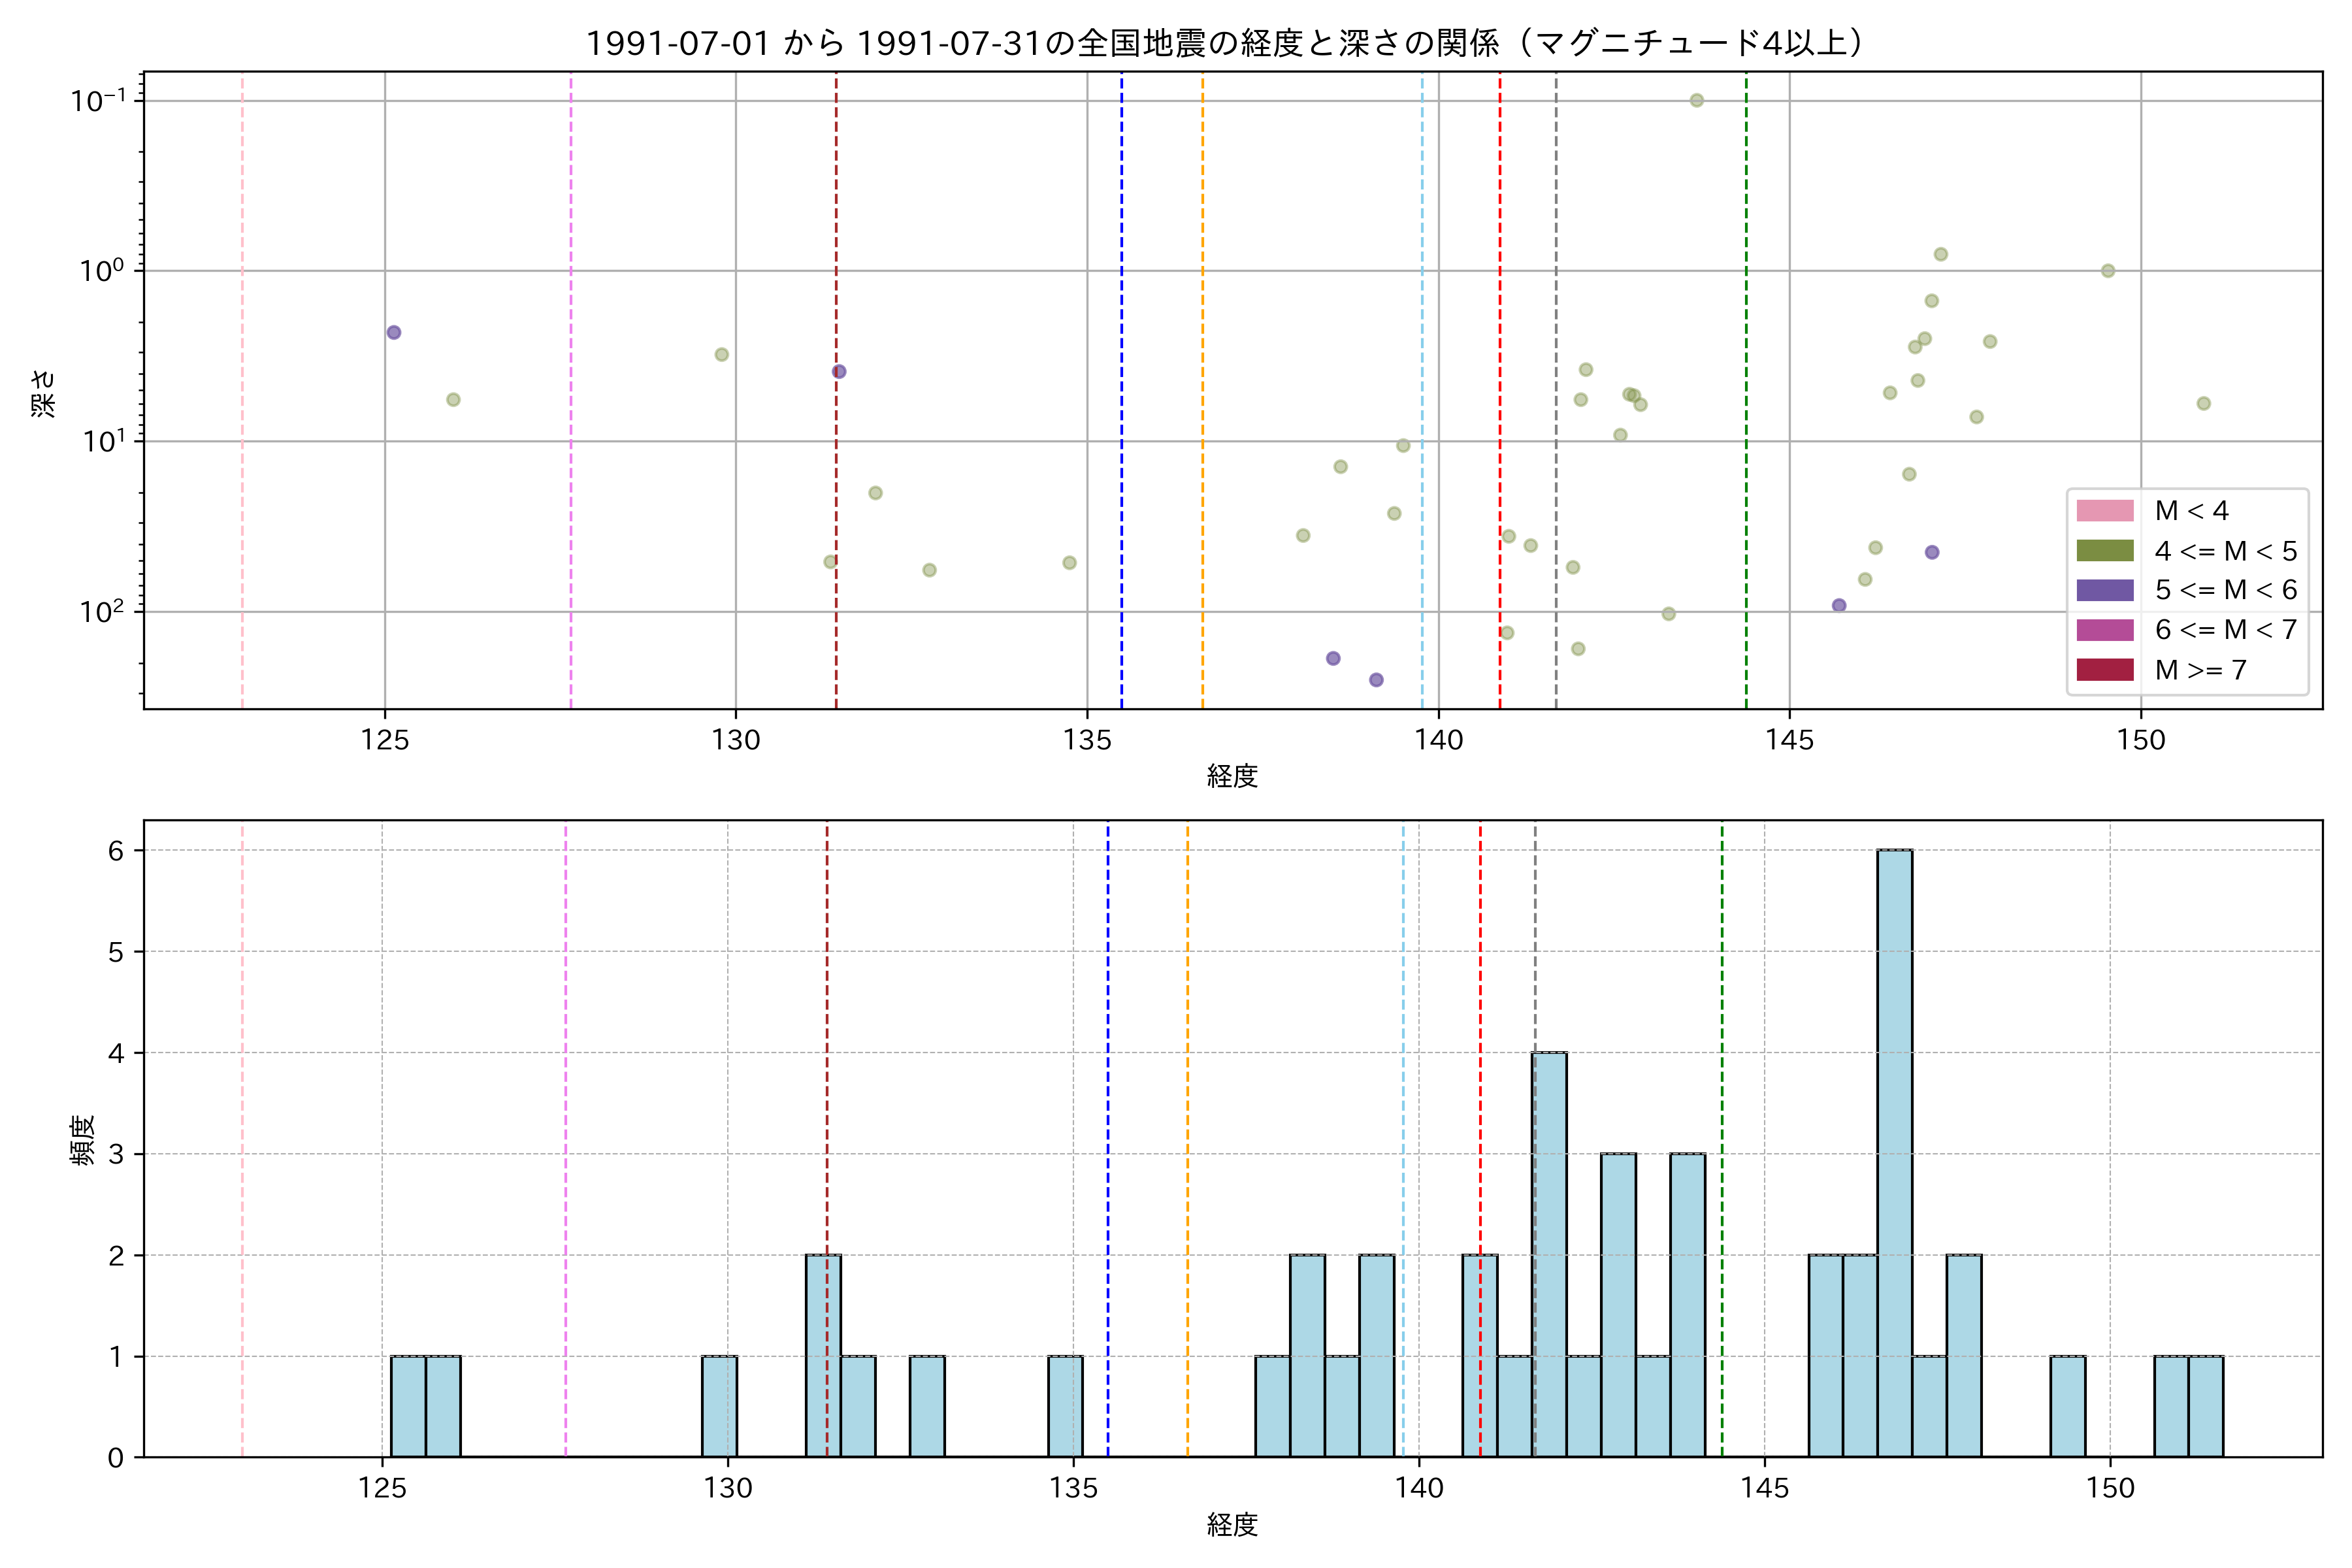Click the lowest purple scatter point near longitude 139
Screen dimensions: 2352x1568
(1376, 680)
